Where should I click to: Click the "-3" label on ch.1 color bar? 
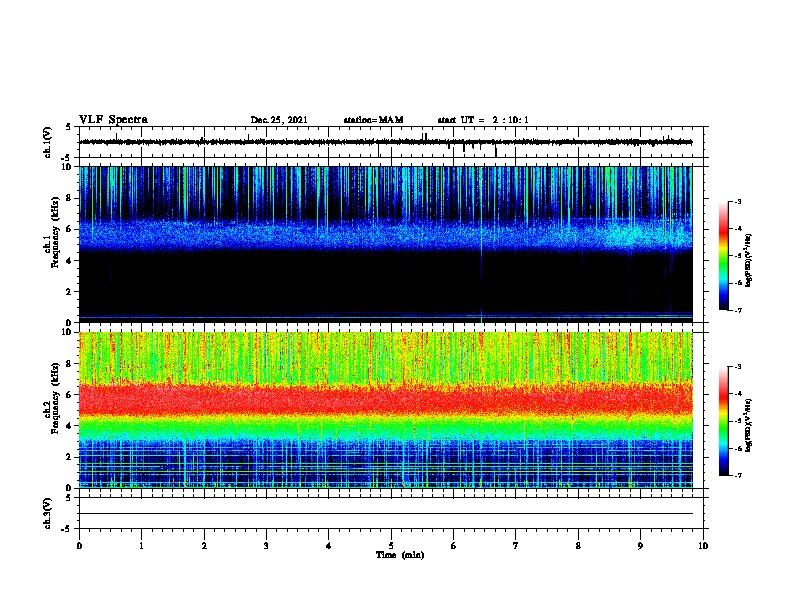pos(737,202)
